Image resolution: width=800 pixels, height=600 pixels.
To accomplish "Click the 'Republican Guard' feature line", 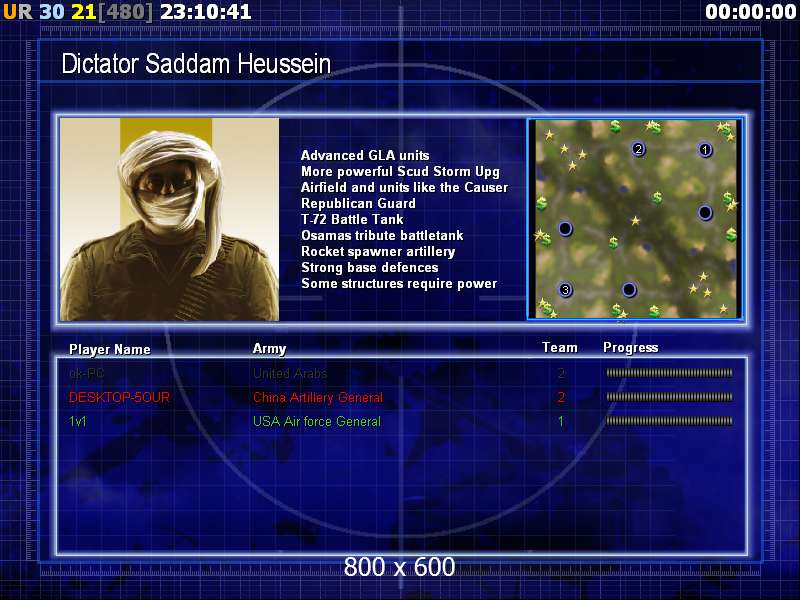I will point(358,203).
